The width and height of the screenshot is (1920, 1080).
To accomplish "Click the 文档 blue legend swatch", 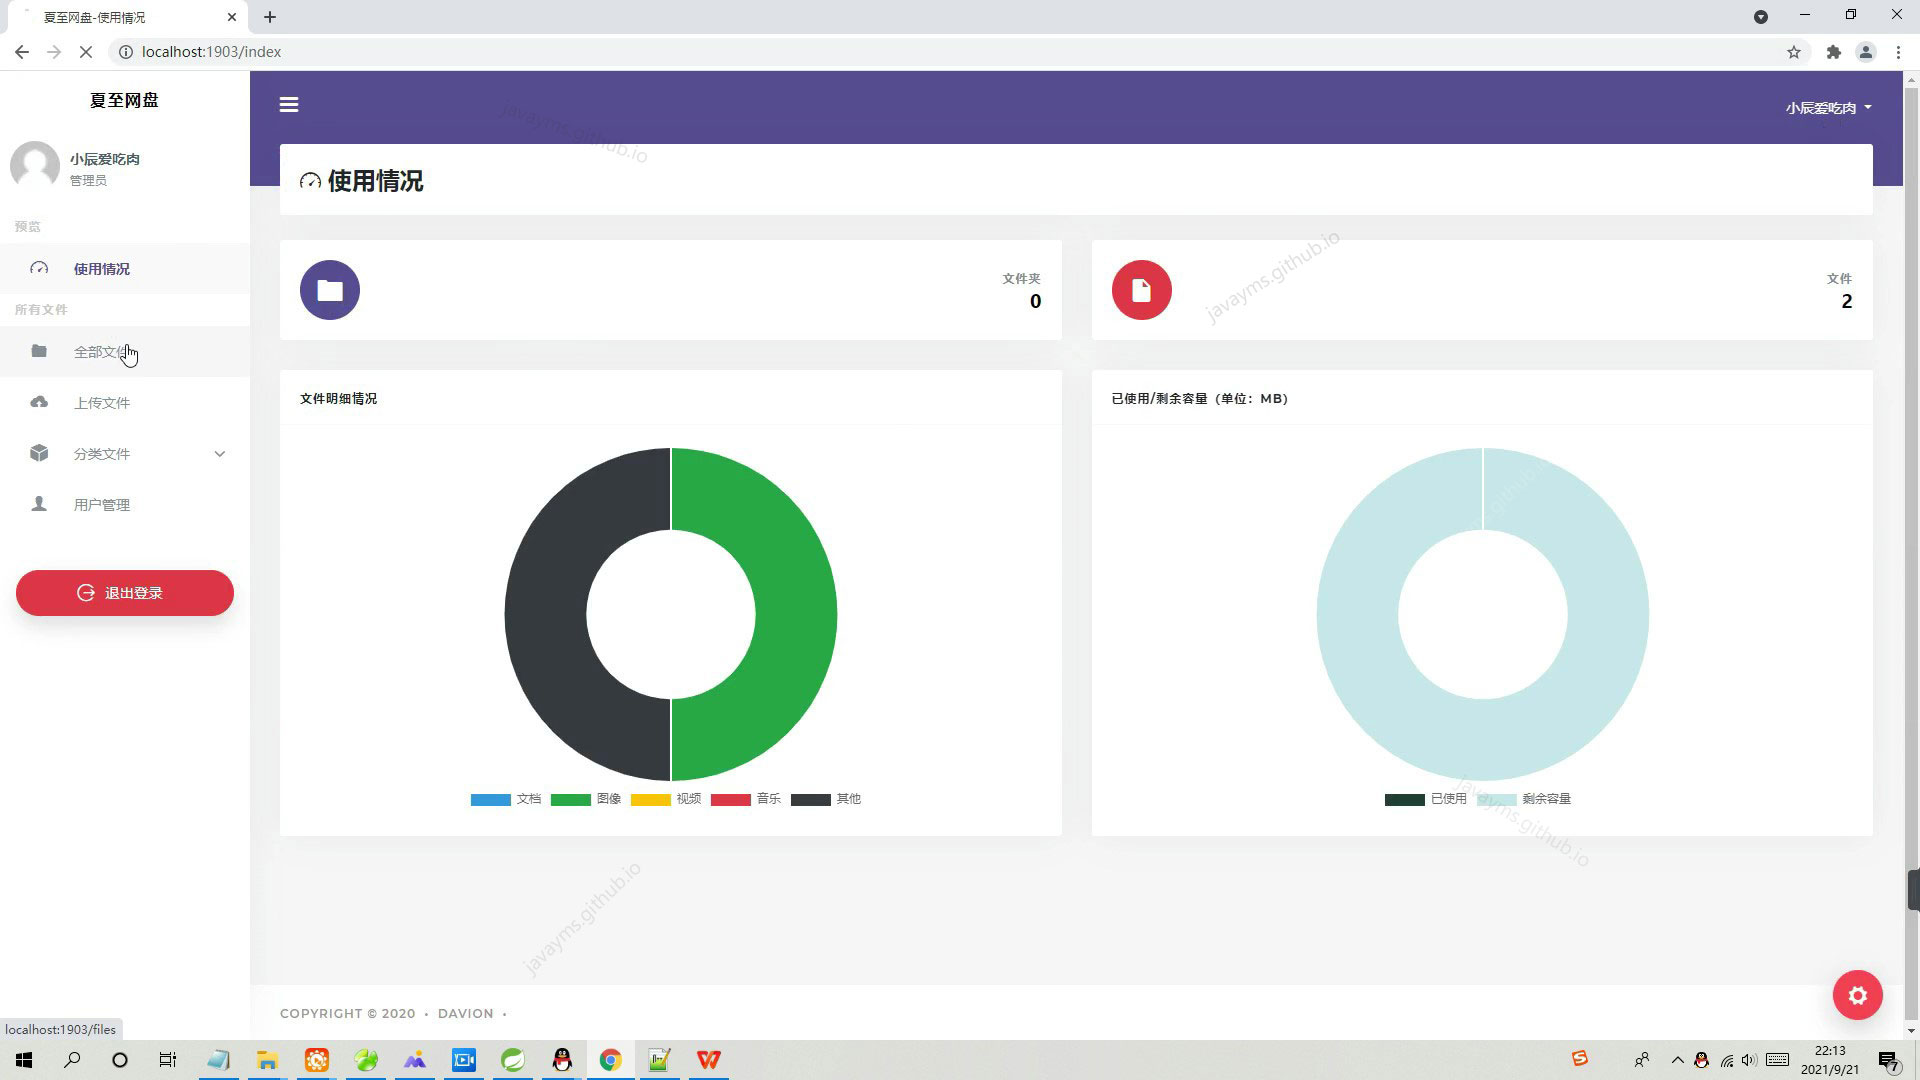I will [x=490, y=799].
